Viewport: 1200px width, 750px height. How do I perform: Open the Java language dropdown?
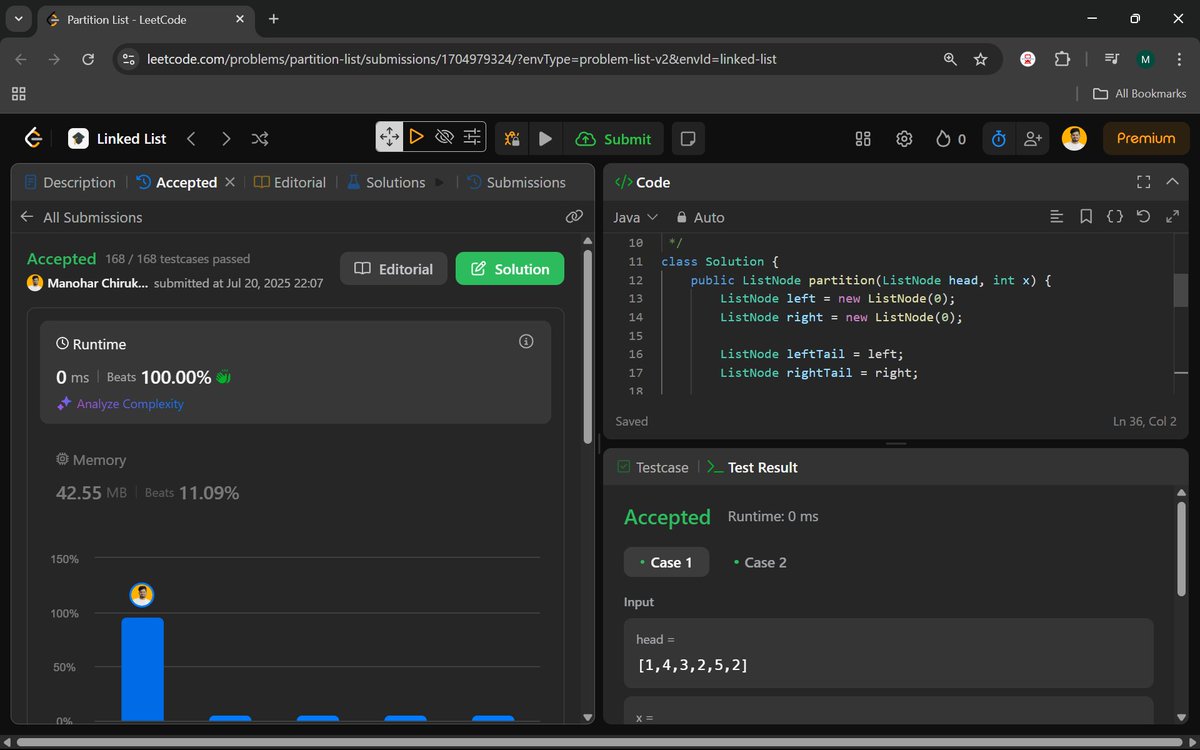click(x=635, y=217)
